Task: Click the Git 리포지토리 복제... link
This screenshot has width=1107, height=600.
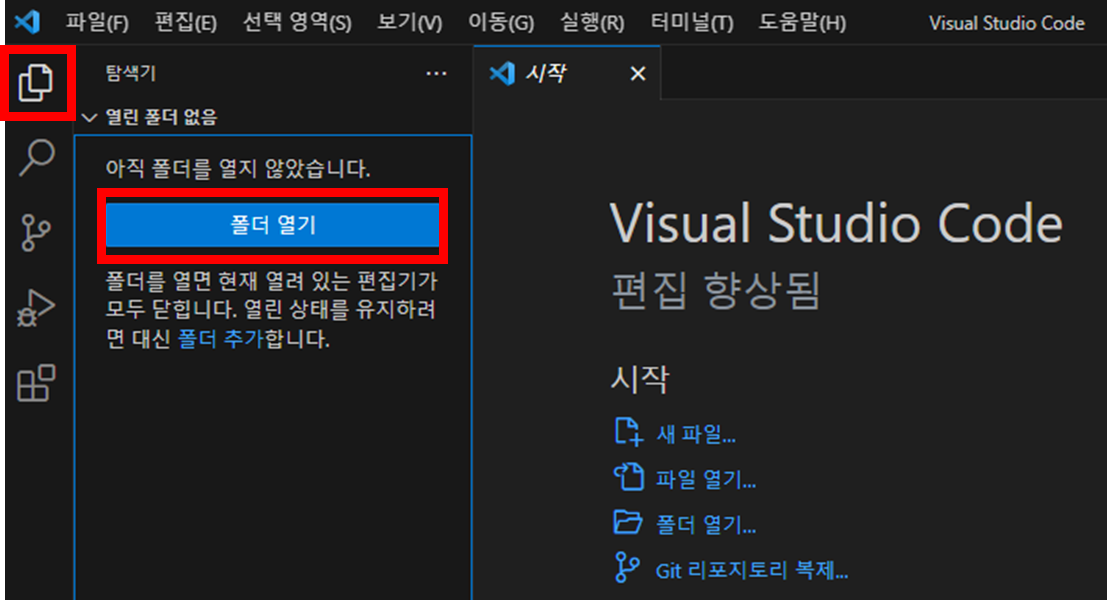Action: [x=752, y=570]
